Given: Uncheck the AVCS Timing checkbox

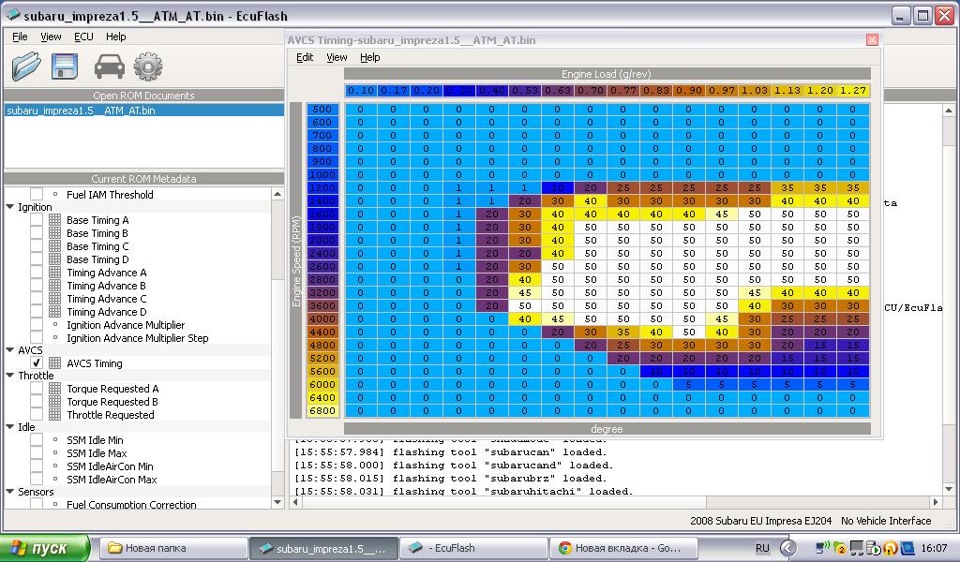Looking at the screenshot, I should pyautogui.click(x=37, y=364).
